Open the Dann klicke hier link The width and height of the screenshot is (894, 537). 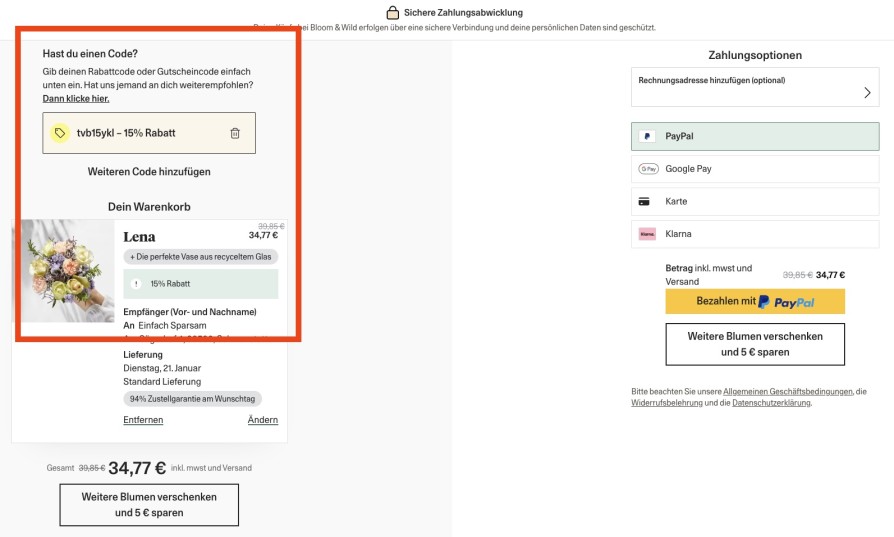pos(76,99)
